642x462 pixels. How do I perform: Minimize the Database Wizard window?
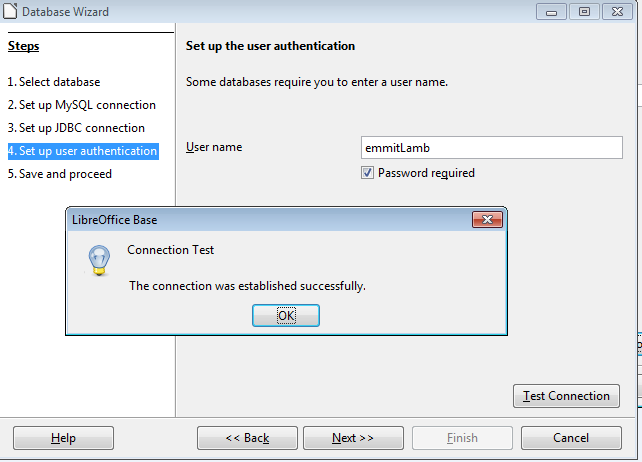[551, 11]
